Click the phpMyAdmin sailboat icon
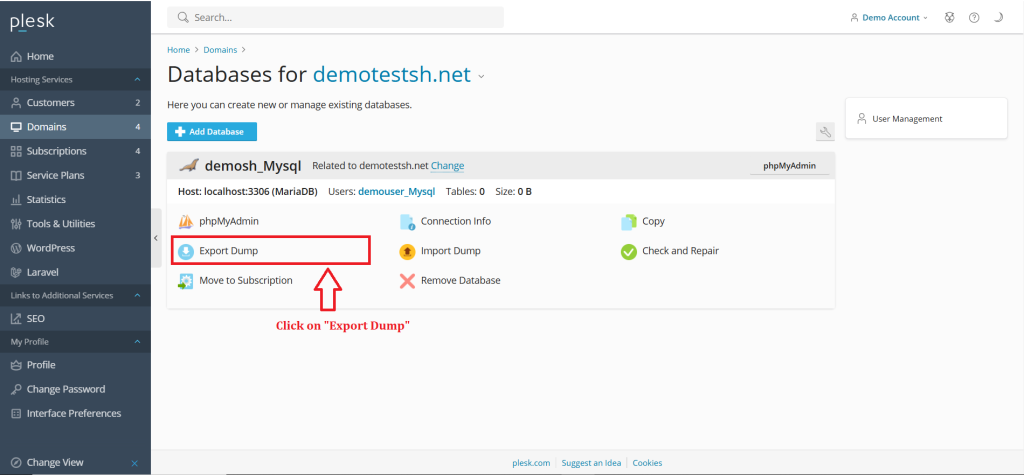The width and height of the screenshot is (1024, 475). [185, 222]
